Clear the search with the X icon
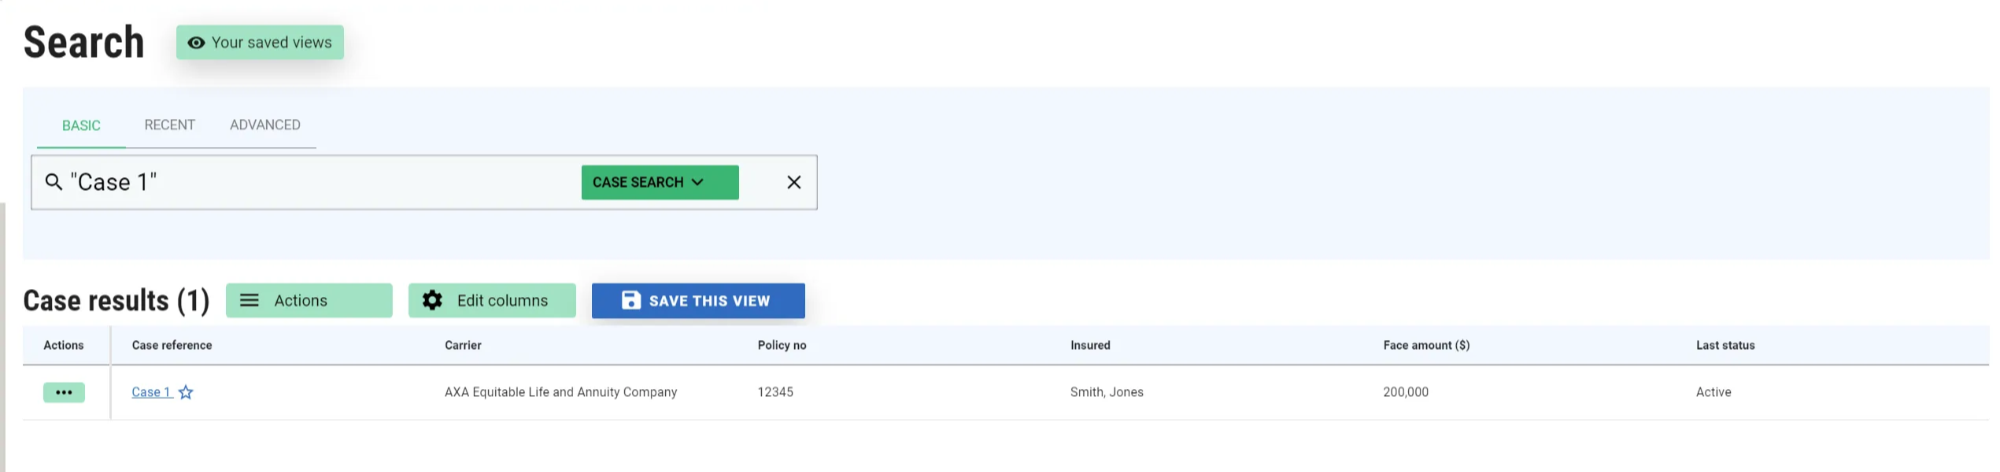Image resolution: width=2000 pixels, height=472 pixels. (x=793, y=182)
